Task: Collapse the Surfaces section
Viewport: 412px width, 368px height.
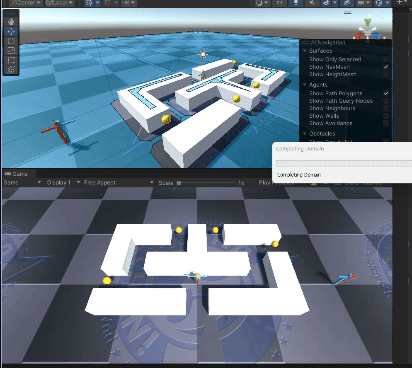Action: click(x=305, y=51)
